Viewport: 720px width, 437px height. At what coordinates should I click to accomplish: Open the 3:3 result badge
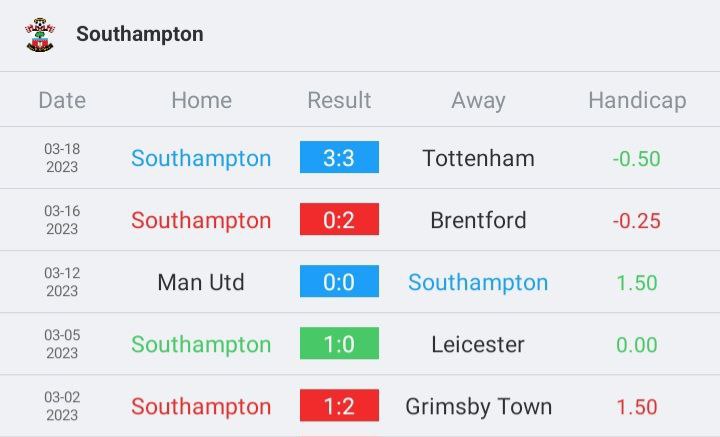point(339,157)
